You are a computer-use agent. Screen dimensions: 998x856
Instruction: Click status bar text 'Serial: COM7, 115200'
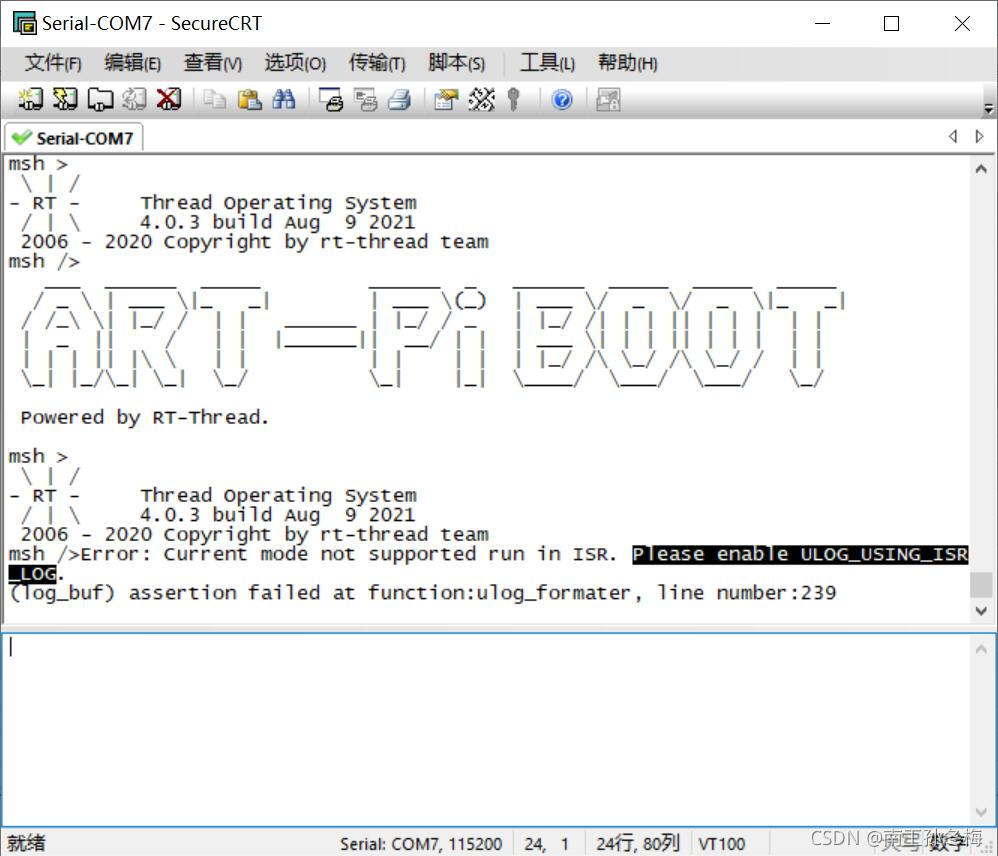pyautogui.click(x=421, y=844)
